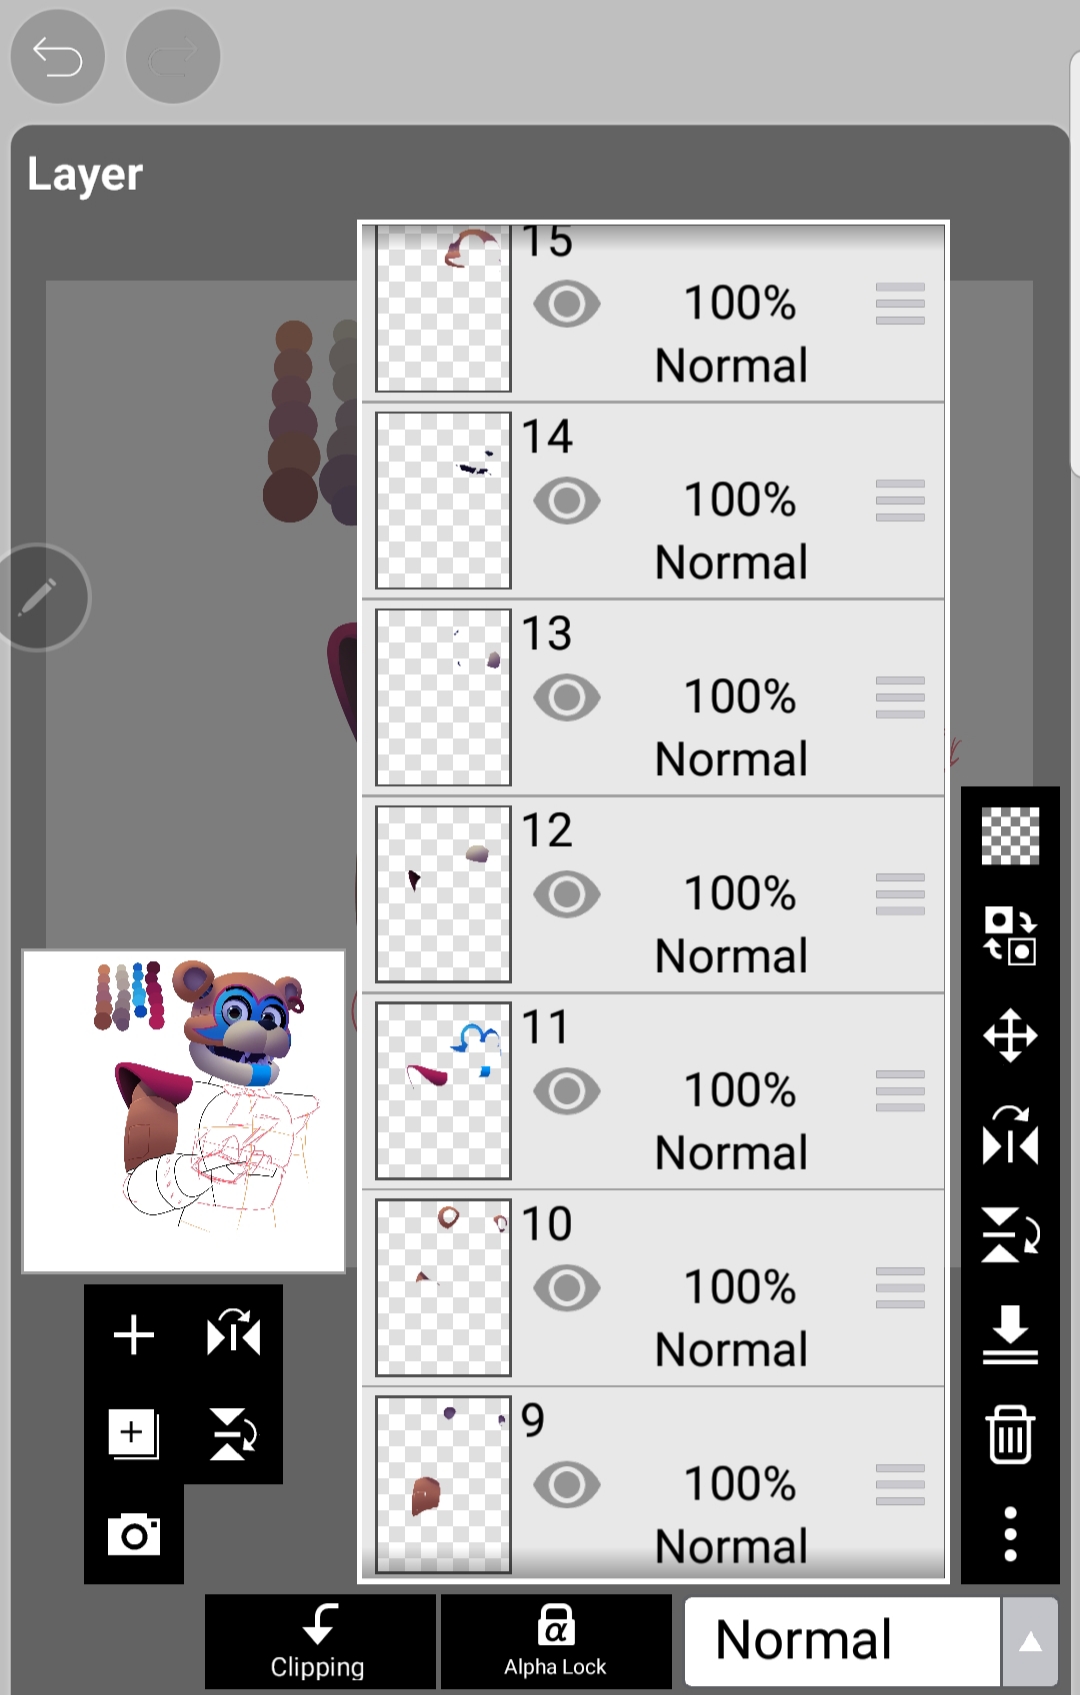Viewport: 1080px width, 1695px height.
Task: Tap the redo arrow button
Action: click(x=173, y=57)
